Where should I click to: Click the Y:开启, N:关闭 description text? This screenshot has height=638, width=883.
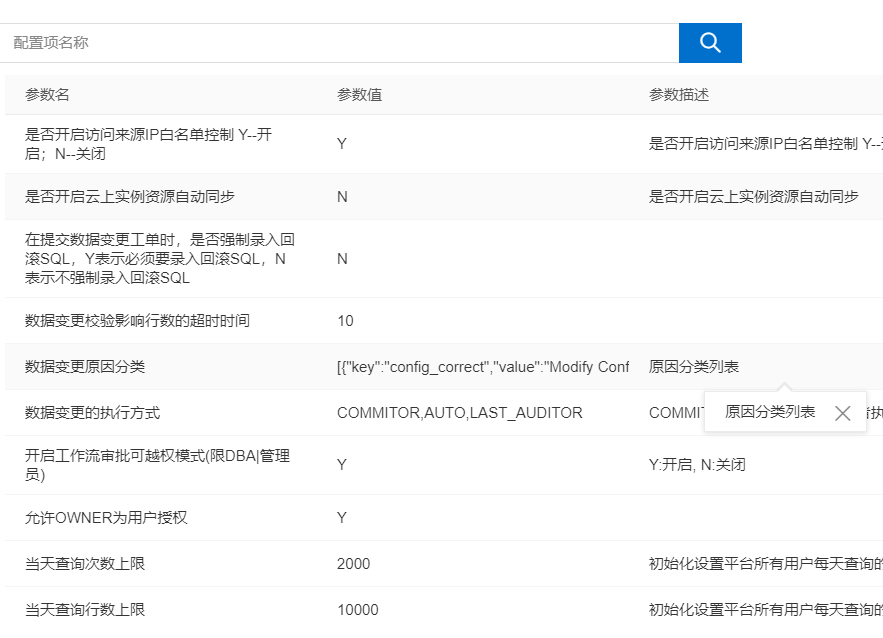[697, 465]
